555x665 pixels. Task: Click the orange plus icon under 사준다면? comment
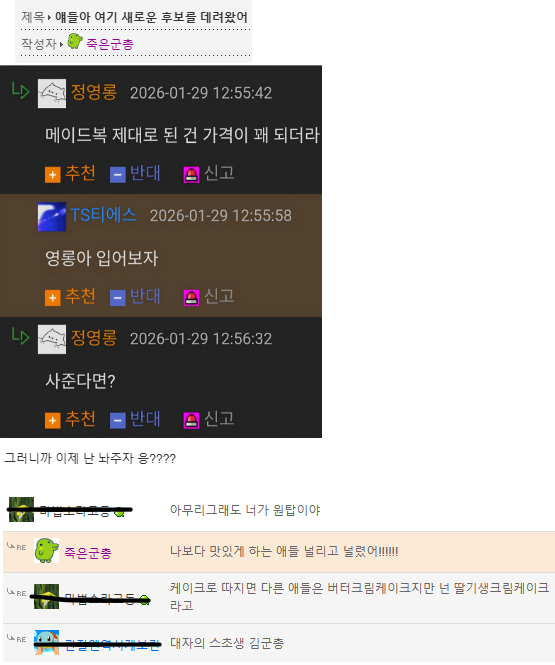pos(53,420)
